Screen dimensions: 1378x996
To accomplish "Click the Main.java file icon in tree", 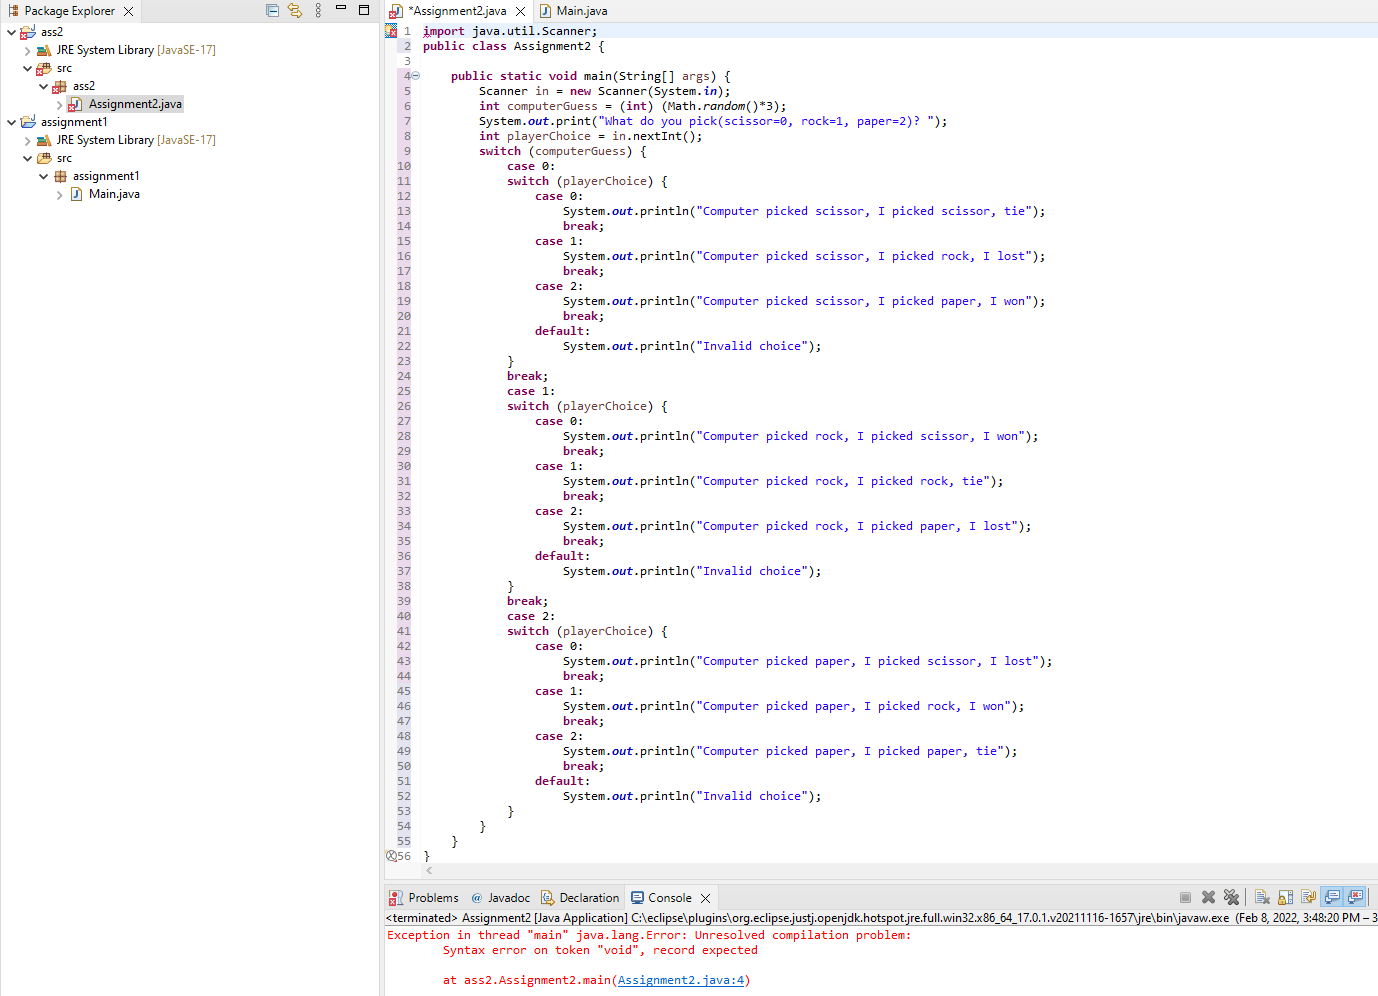I will click(76, 194).
